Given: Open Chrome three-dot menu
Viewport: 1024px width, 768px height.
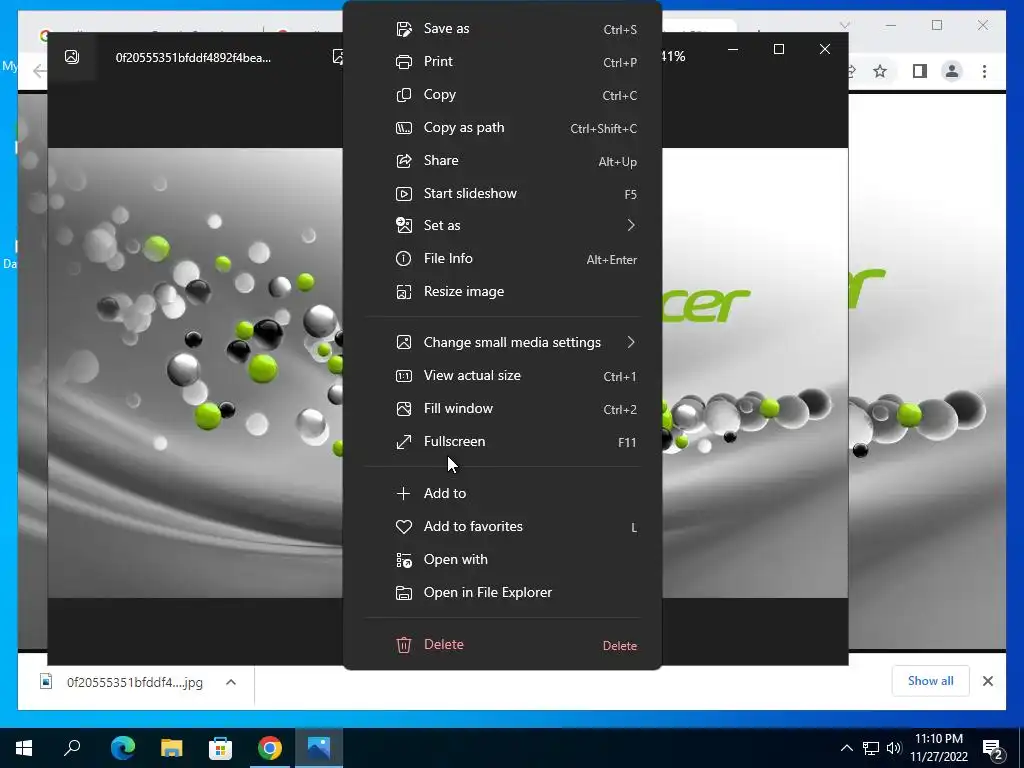Looking at the screenshot, I should [x=984, y=71].
